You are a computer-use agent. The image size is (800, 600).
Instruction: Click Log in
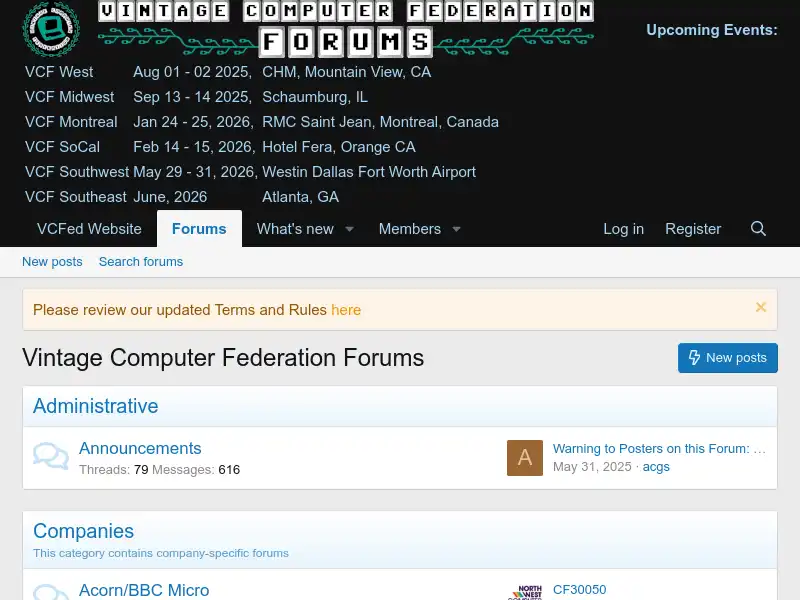point(623,229)
